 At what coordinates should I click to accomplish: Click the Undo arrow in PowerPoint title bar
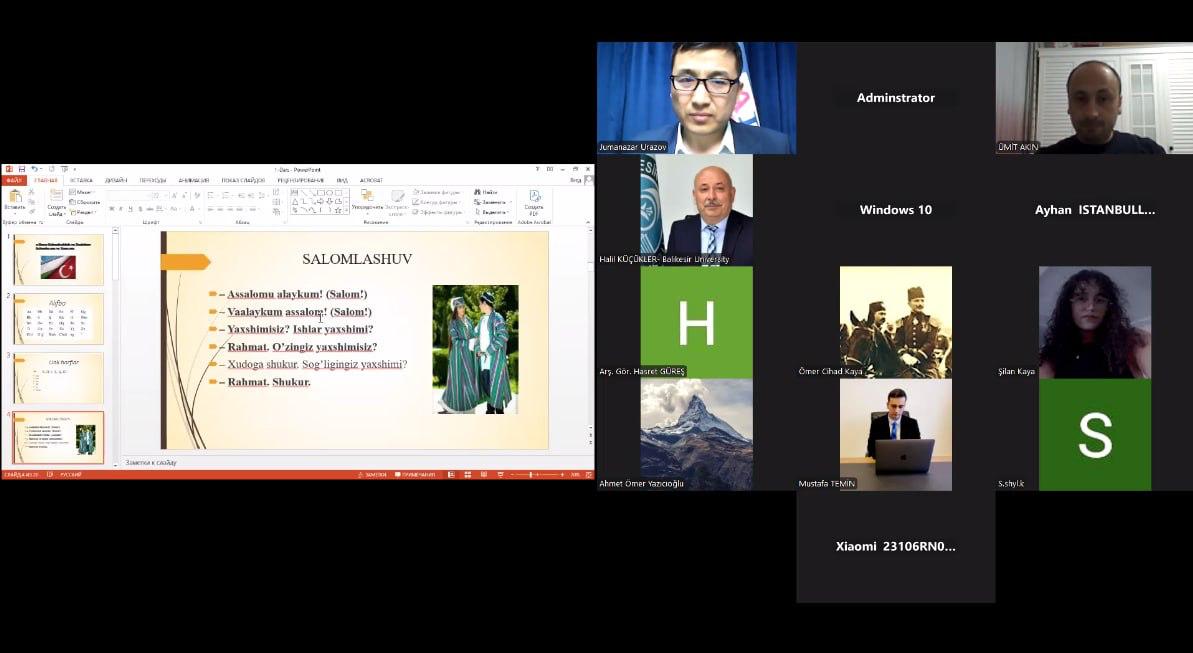coord(34,169)
